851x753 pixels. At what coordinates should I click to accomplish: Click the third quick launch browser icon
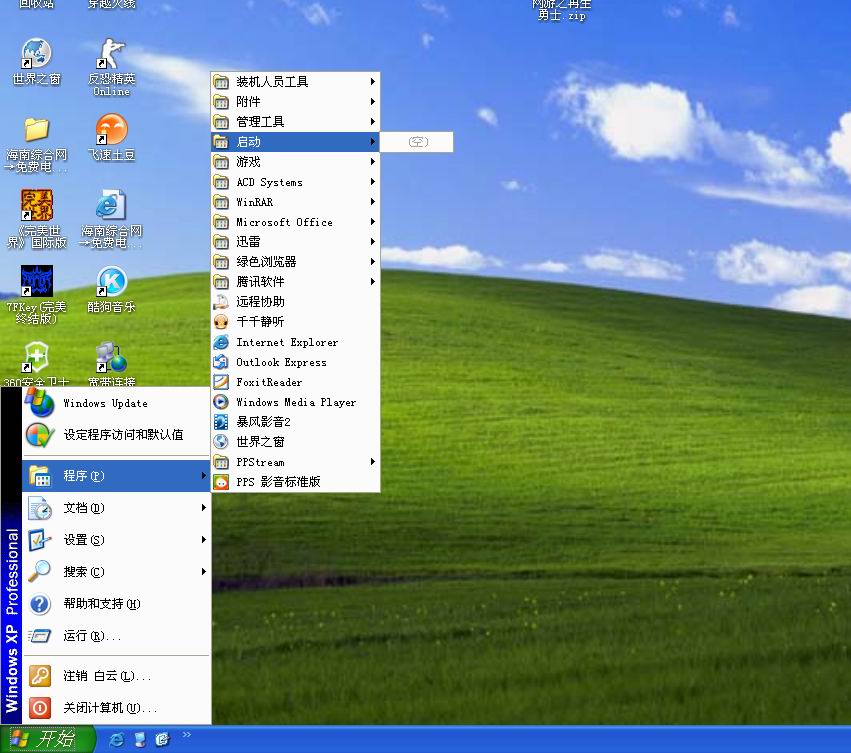pyautogui.click(x=162, y=739)
